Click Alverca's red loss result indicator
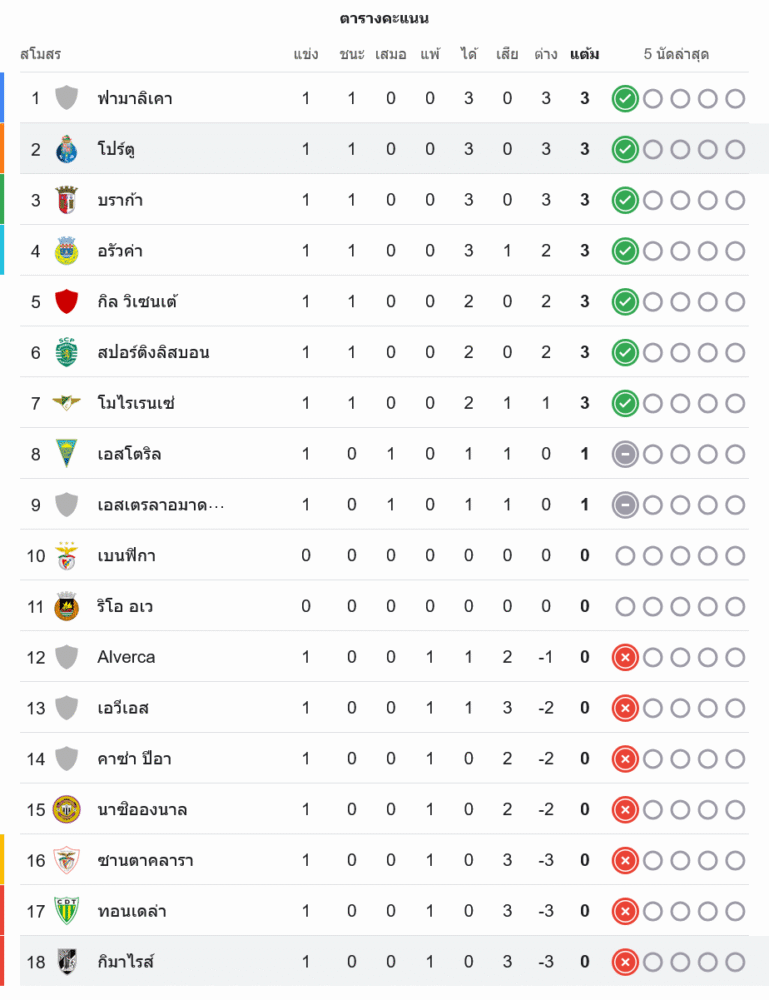This screenshot has height=1000, width=769. tap(625, 657)
